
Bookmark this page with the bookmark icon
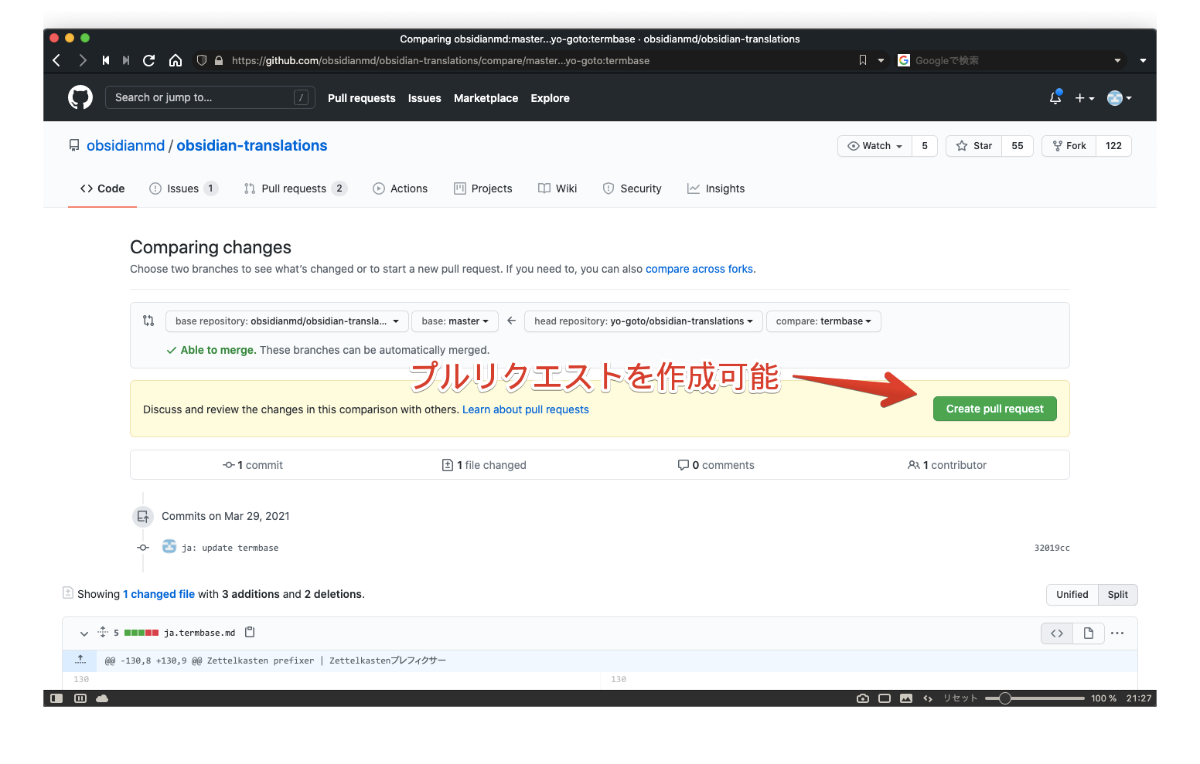(x=863, y=60)
